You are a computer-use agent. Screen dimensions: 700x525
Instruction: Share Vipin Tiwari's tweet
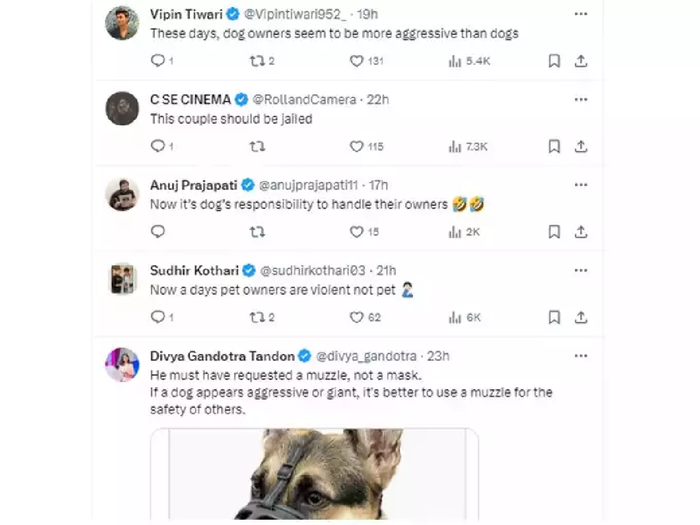581,61
